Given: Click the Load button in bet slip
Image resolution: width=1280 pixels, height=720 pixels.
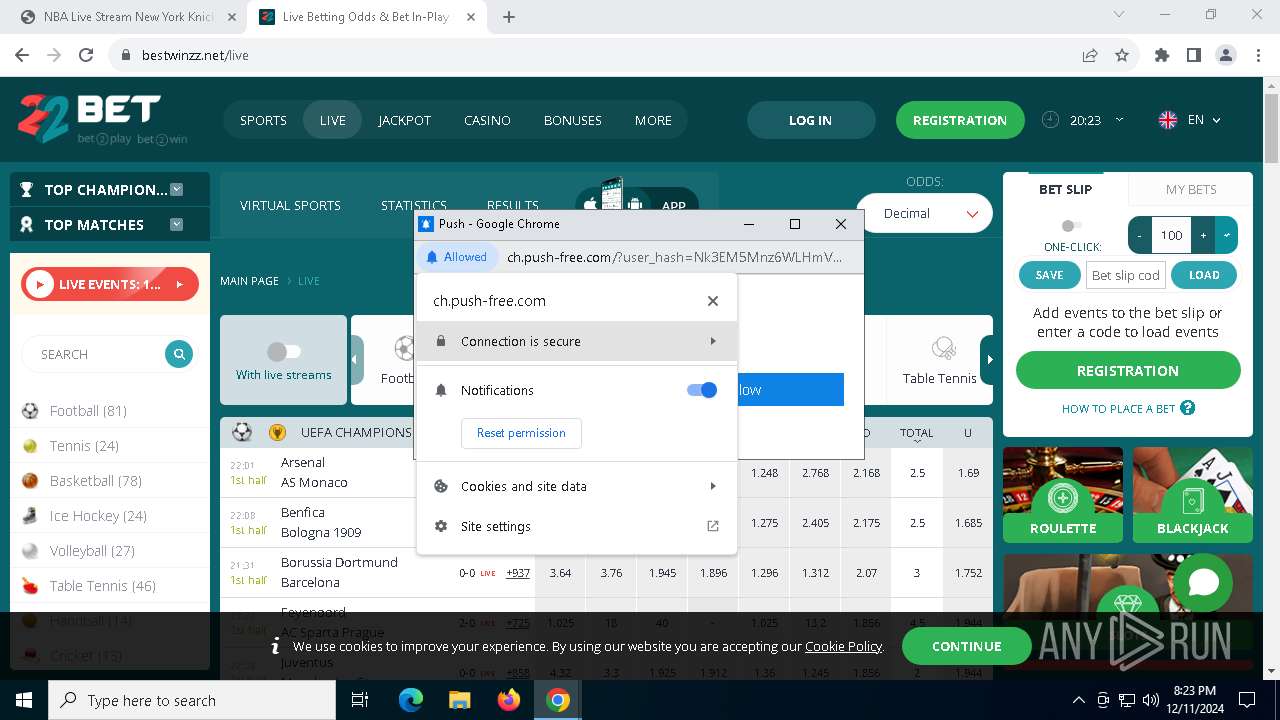Looking at the screenshot, I should [1204, 275].
